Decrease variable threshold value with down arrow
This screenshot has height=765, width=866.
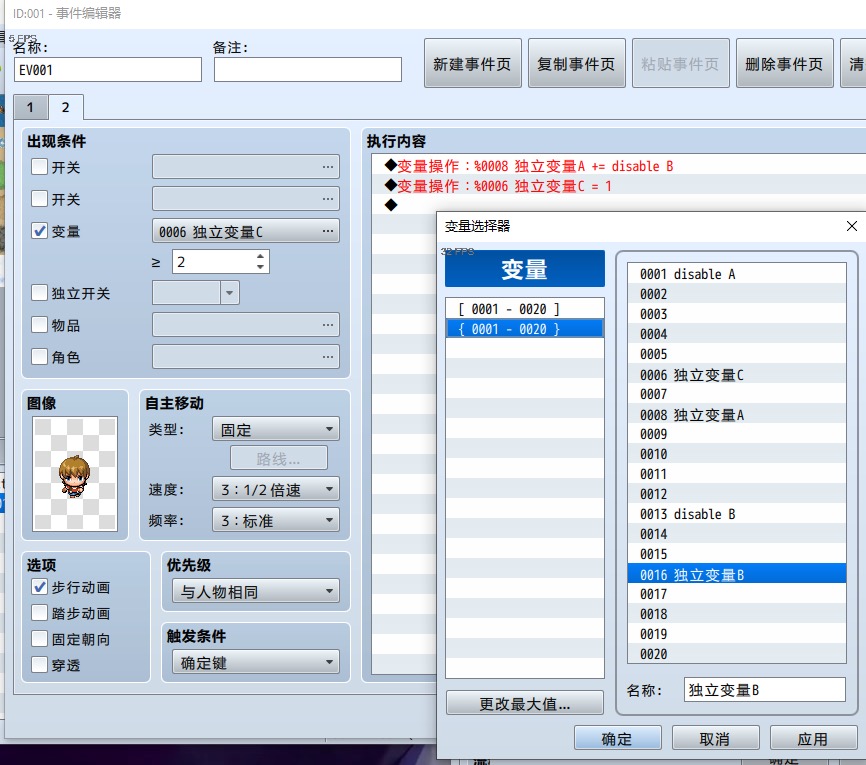260,267
